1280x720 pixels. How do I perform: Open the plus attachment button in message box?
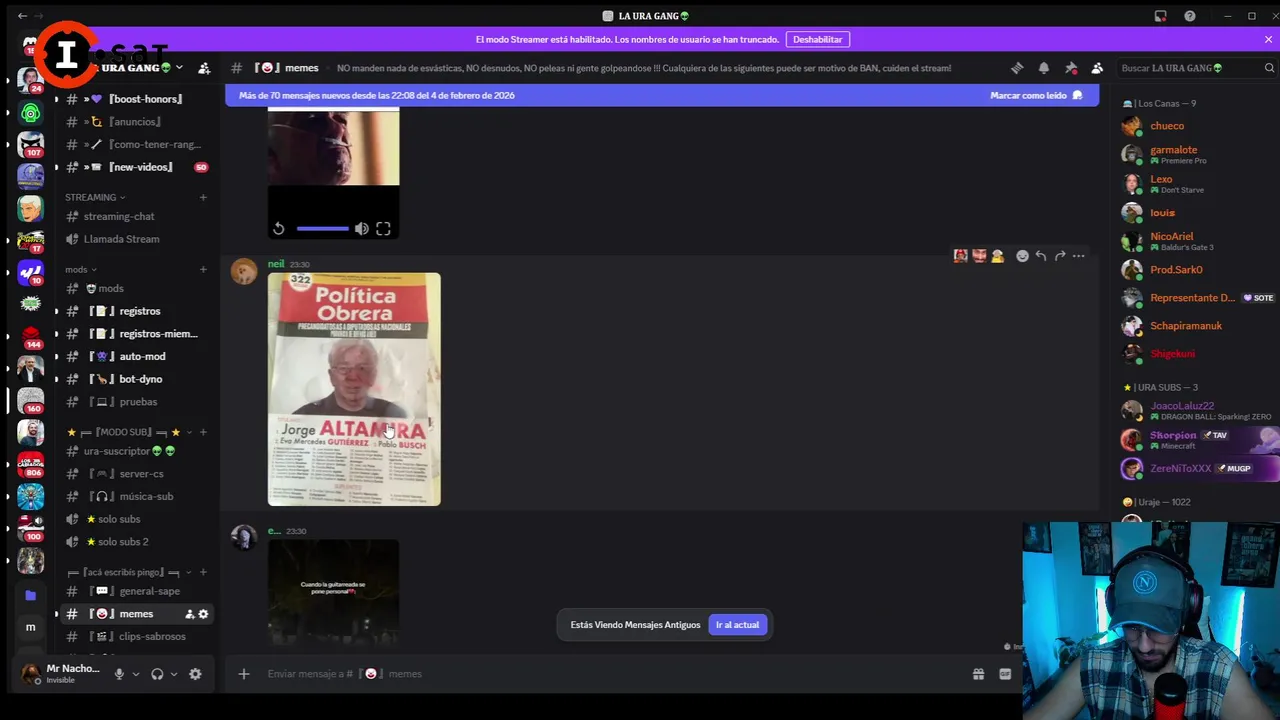pos(243,674)
